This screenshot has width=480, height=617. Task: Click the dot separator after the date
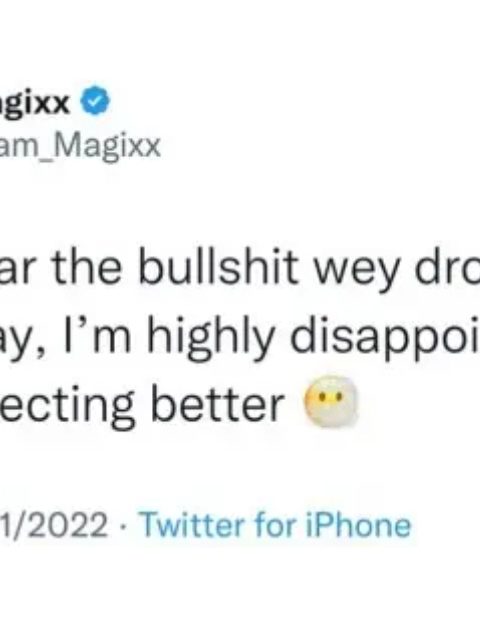124,526
